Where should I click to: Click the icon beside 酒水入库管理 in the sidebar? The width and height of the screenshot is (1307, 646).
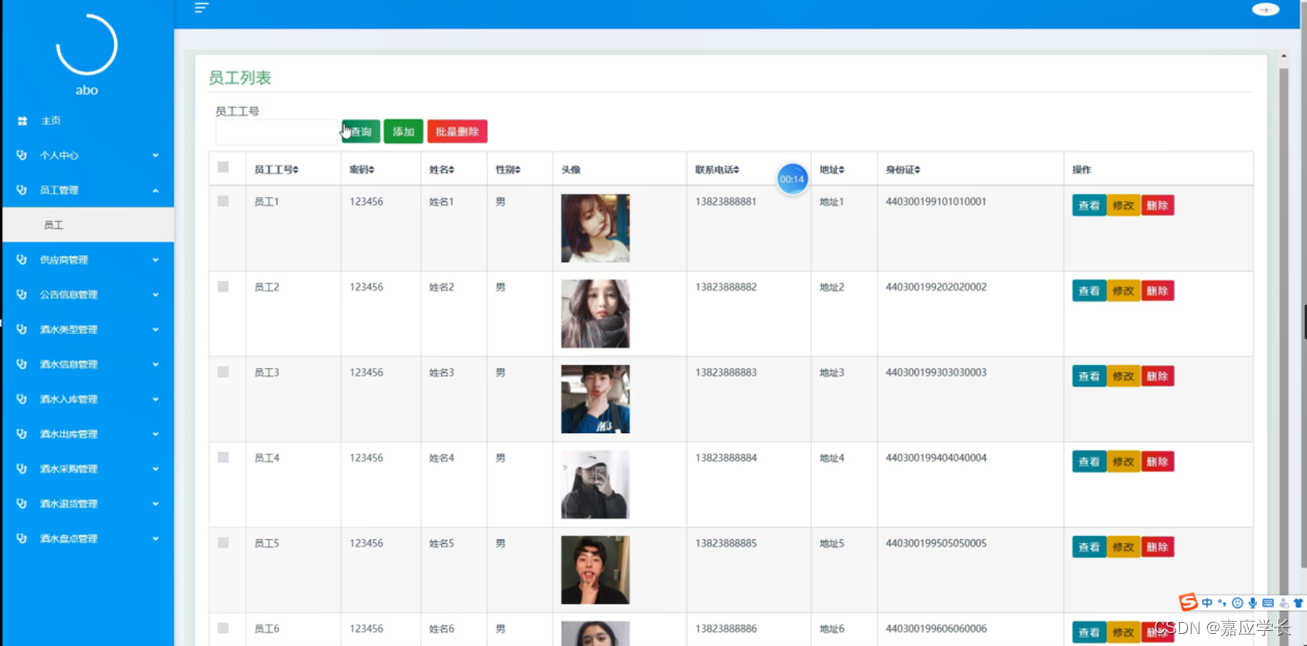[x=22, y=399]
